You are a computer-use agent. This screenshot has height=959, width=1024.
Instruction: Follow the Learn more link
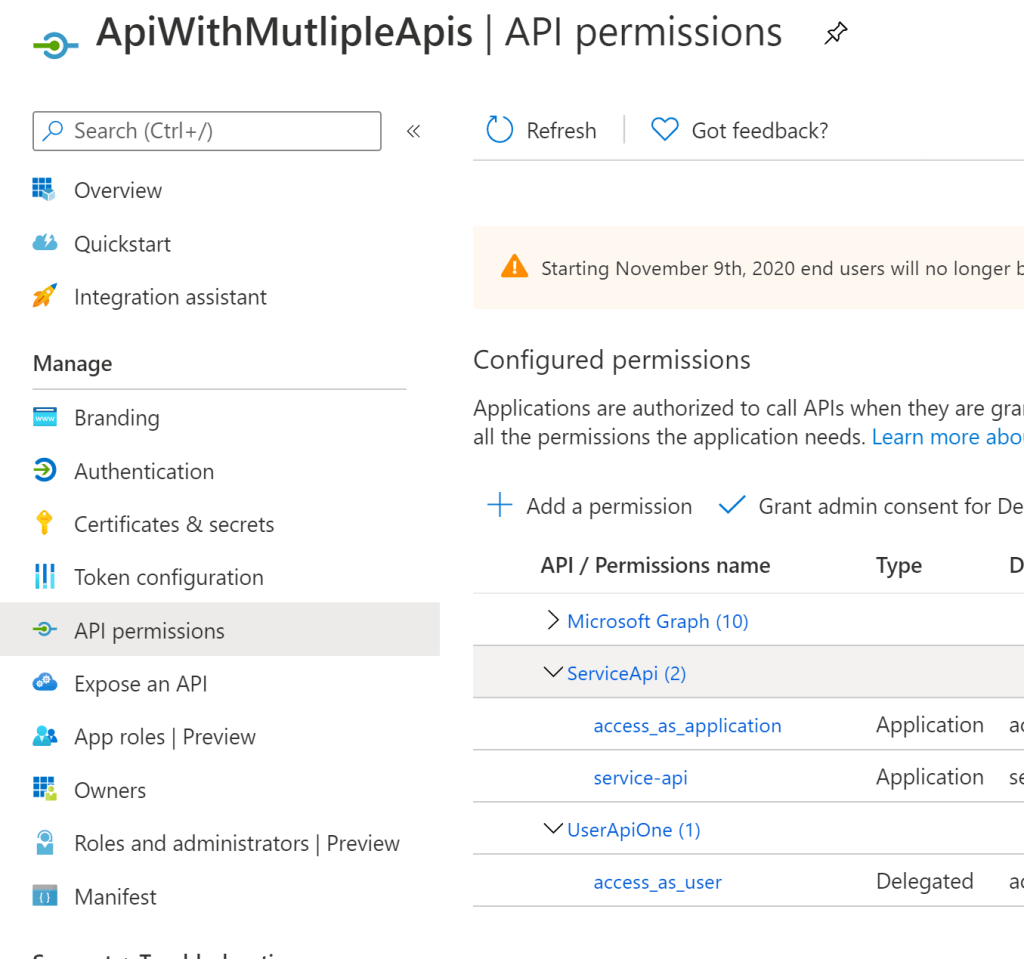click(948, 436)
